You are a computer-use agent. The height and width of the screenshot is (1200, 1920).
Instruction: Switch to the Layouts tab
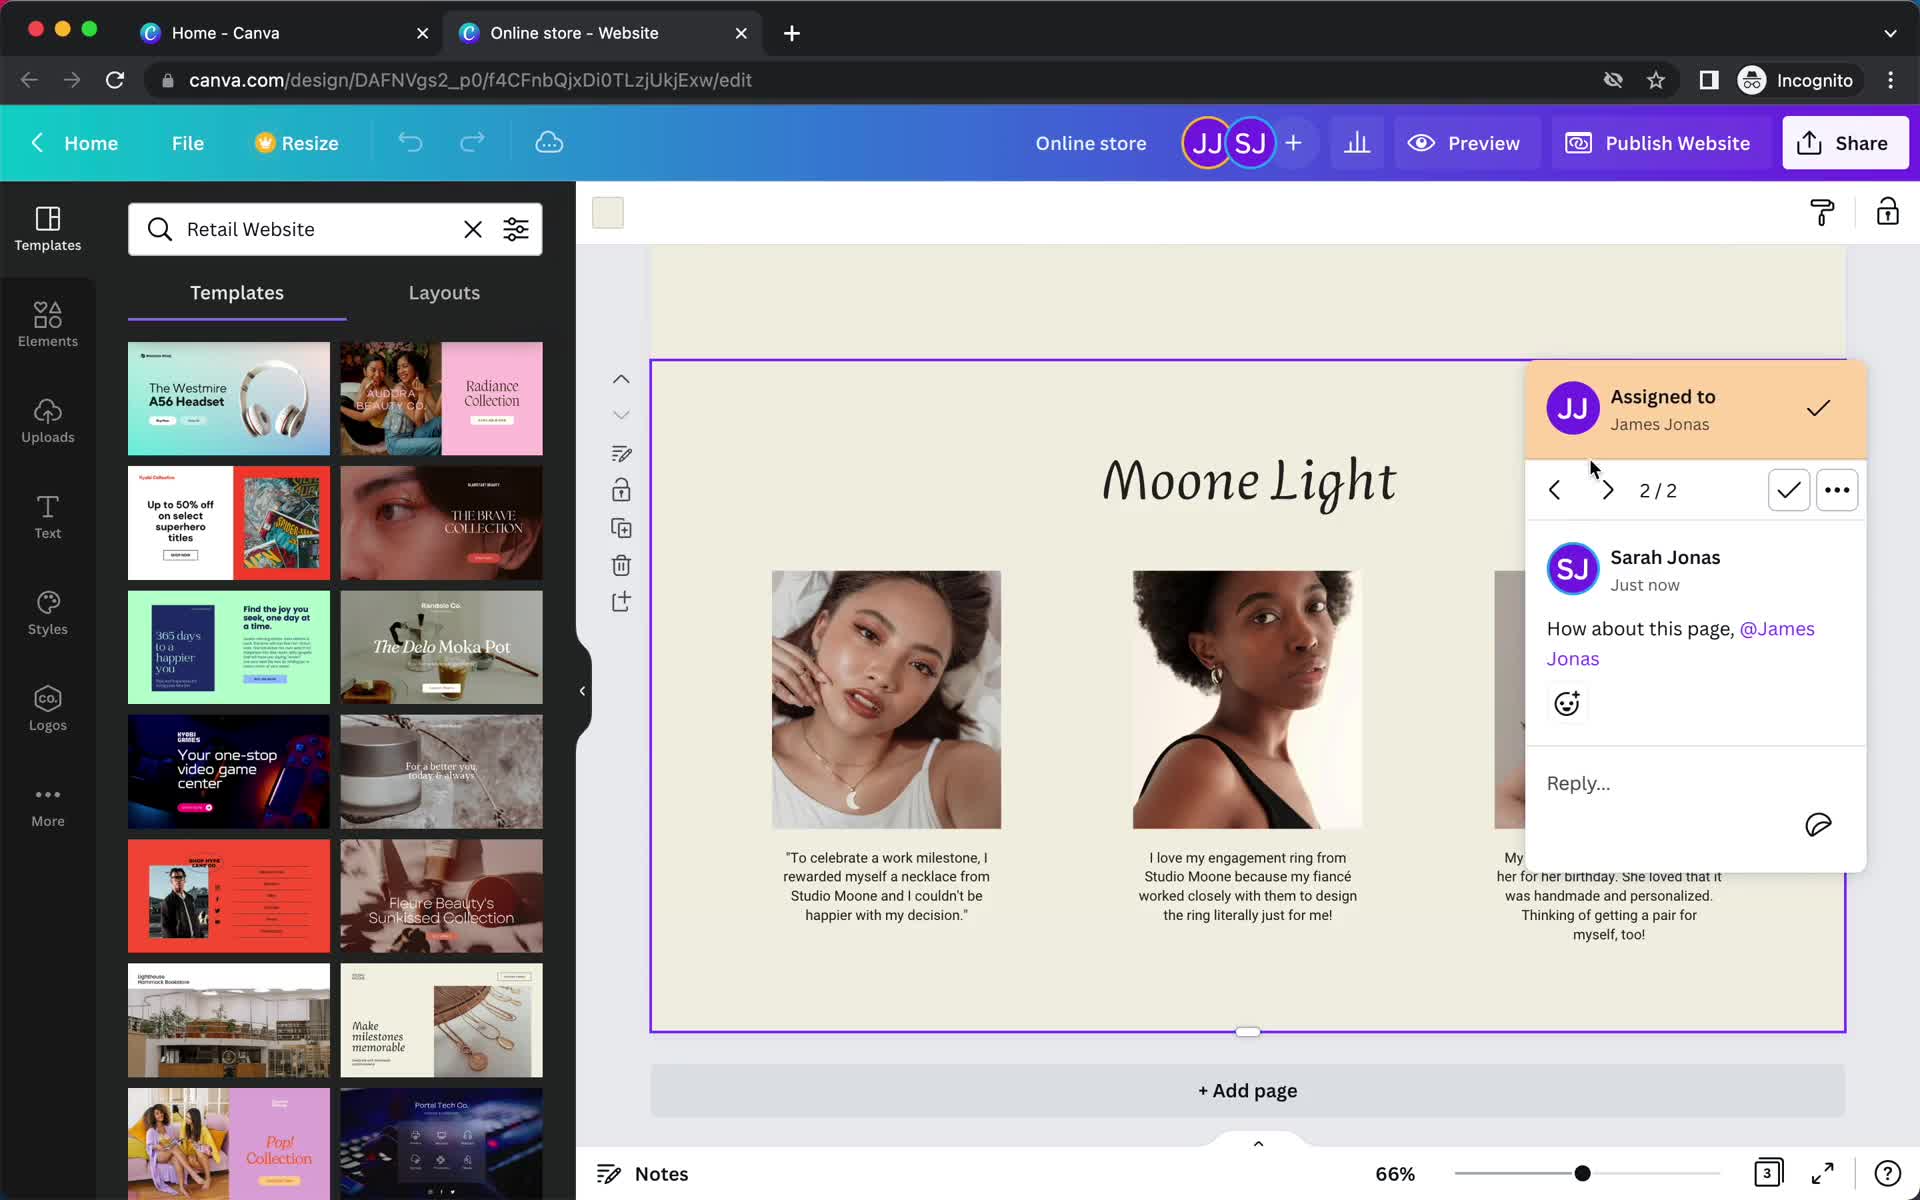click(x=444, y=292)
